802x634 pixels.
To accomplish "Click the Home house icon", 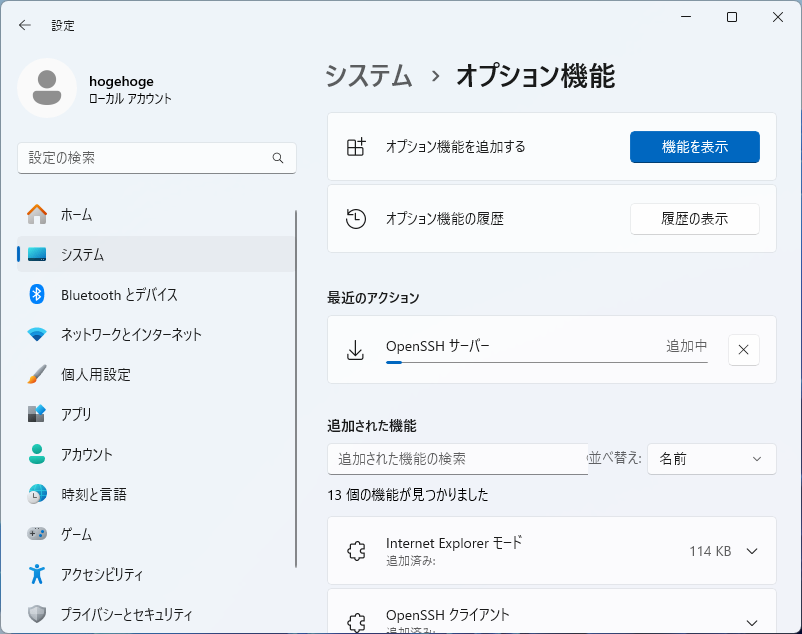I will point(37,214).
